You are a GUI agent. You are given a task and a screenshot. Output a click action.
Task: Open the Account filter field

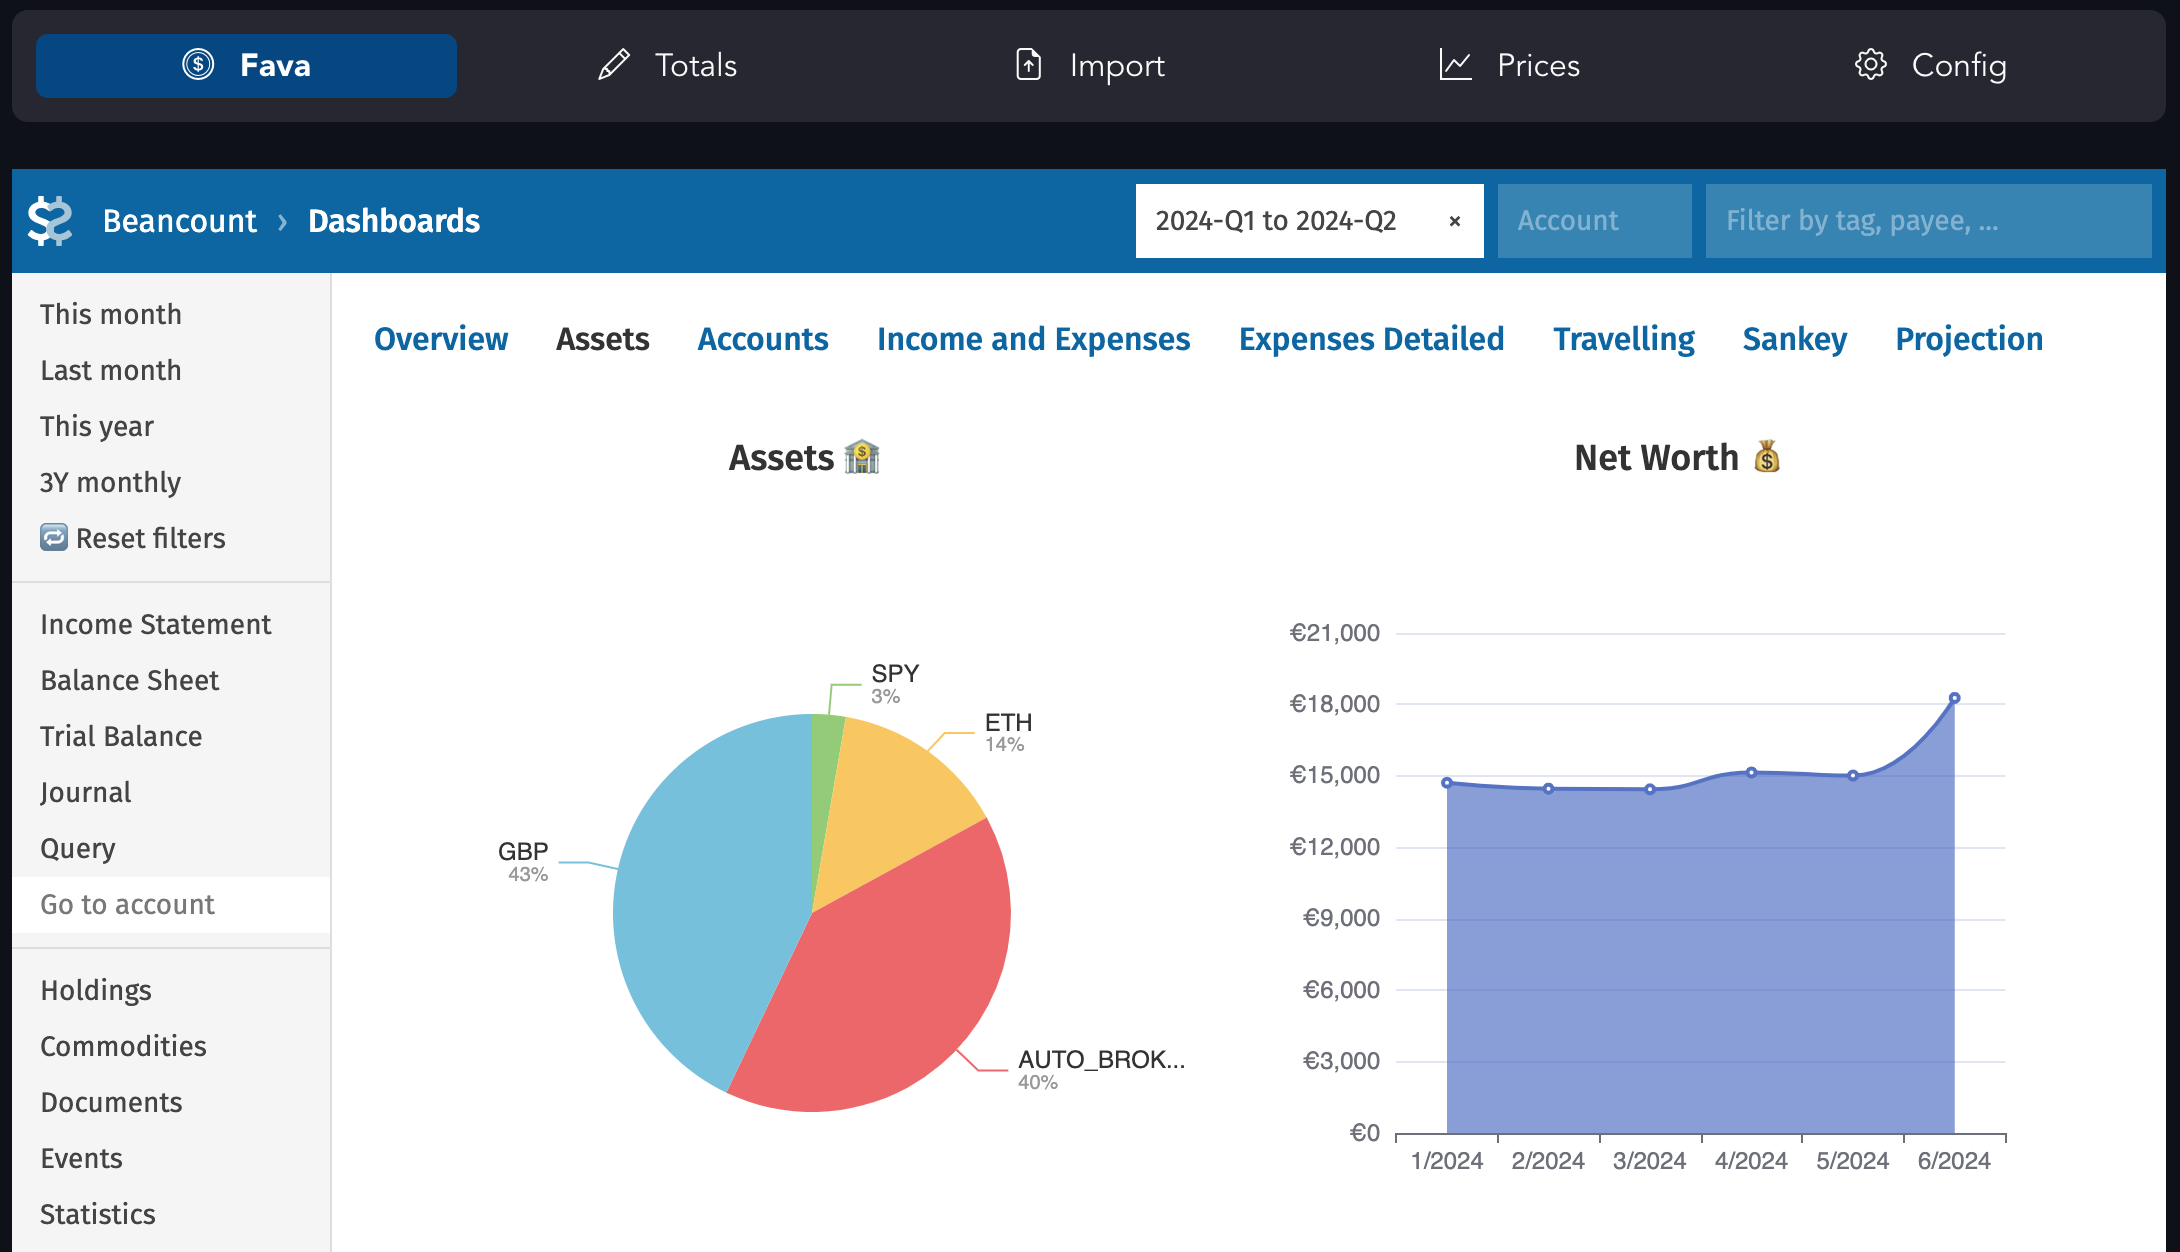[1594, 221]
